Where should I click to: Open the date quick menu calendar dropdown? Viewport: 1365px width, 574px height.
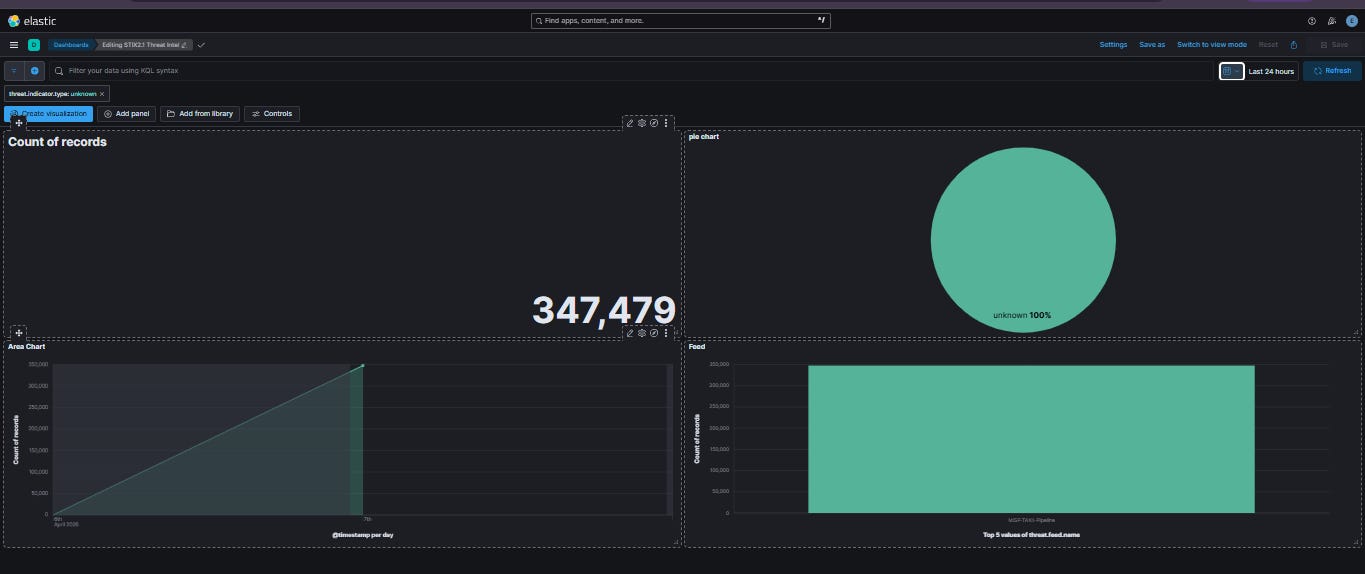pos(1231,71)
